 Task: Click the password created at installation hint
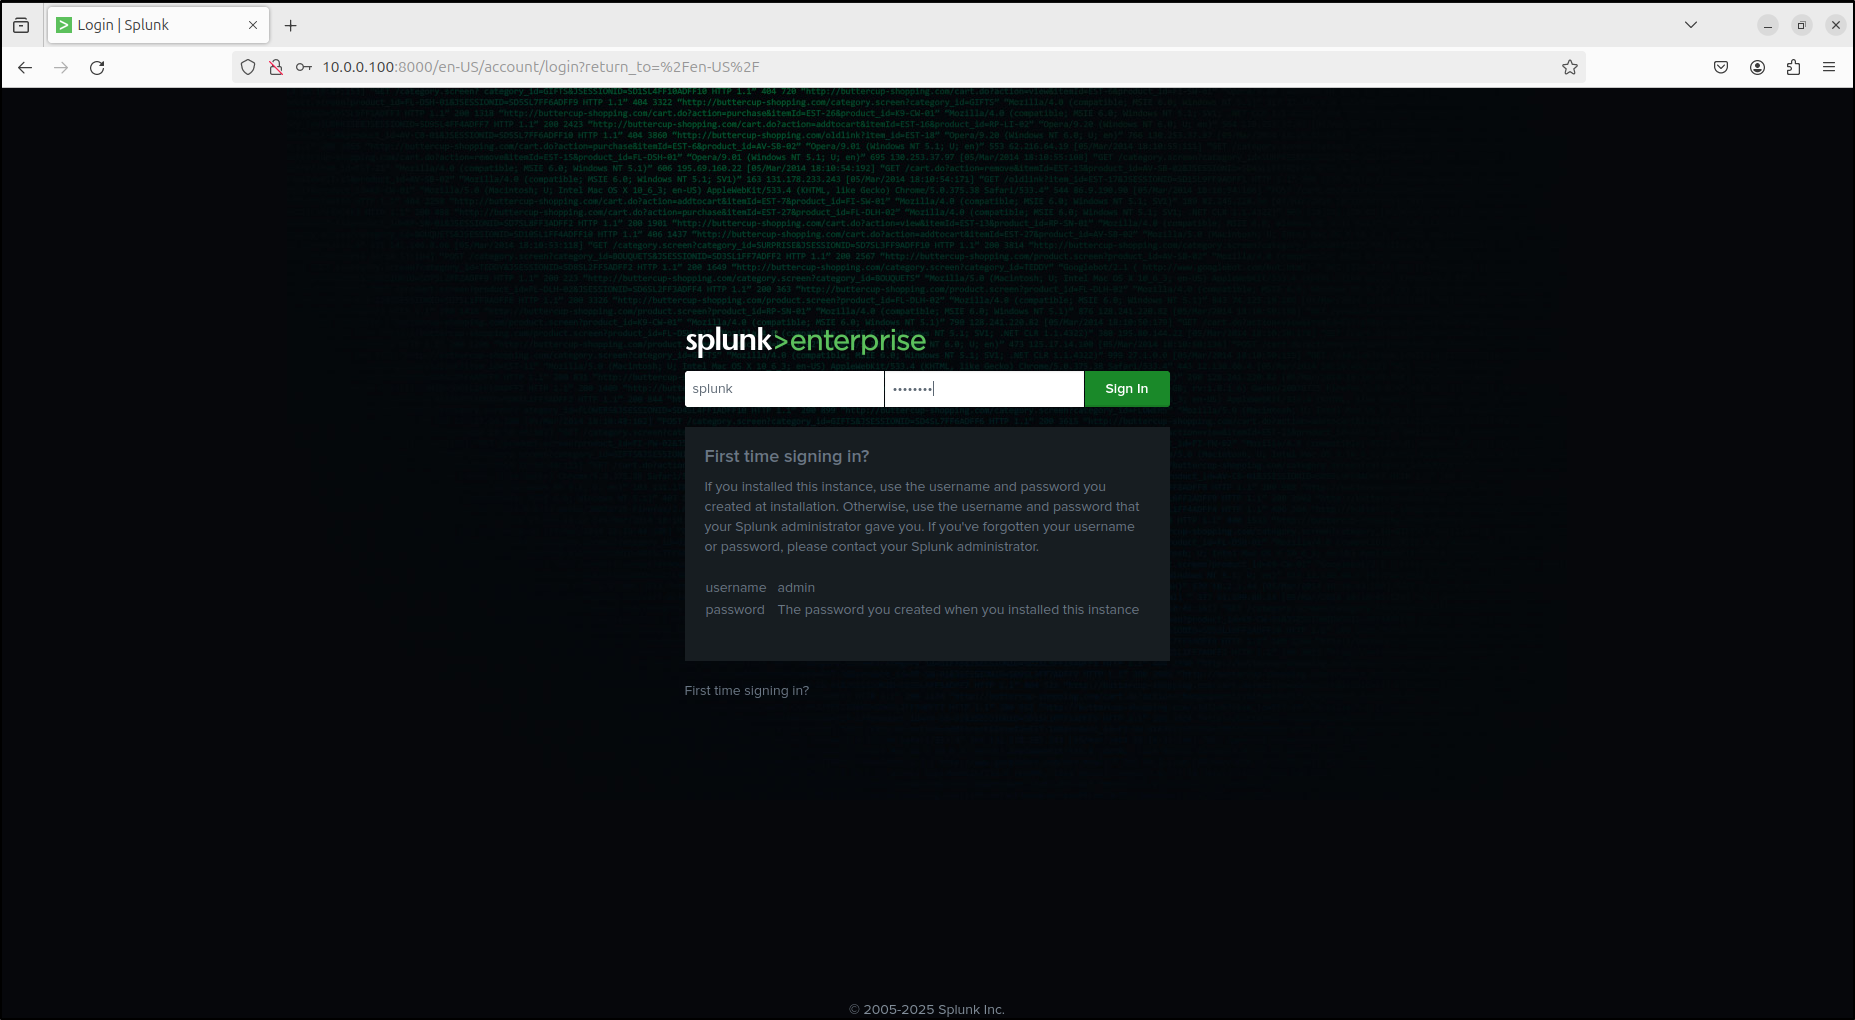click(x=958, y=610)
